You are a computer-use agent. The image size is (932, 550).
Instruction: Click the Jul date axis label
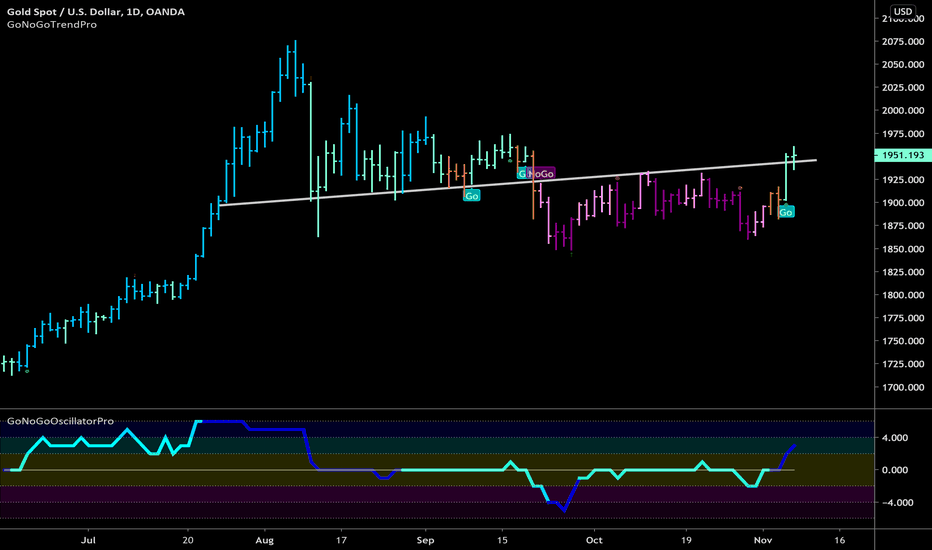click(x=88, y=540)
